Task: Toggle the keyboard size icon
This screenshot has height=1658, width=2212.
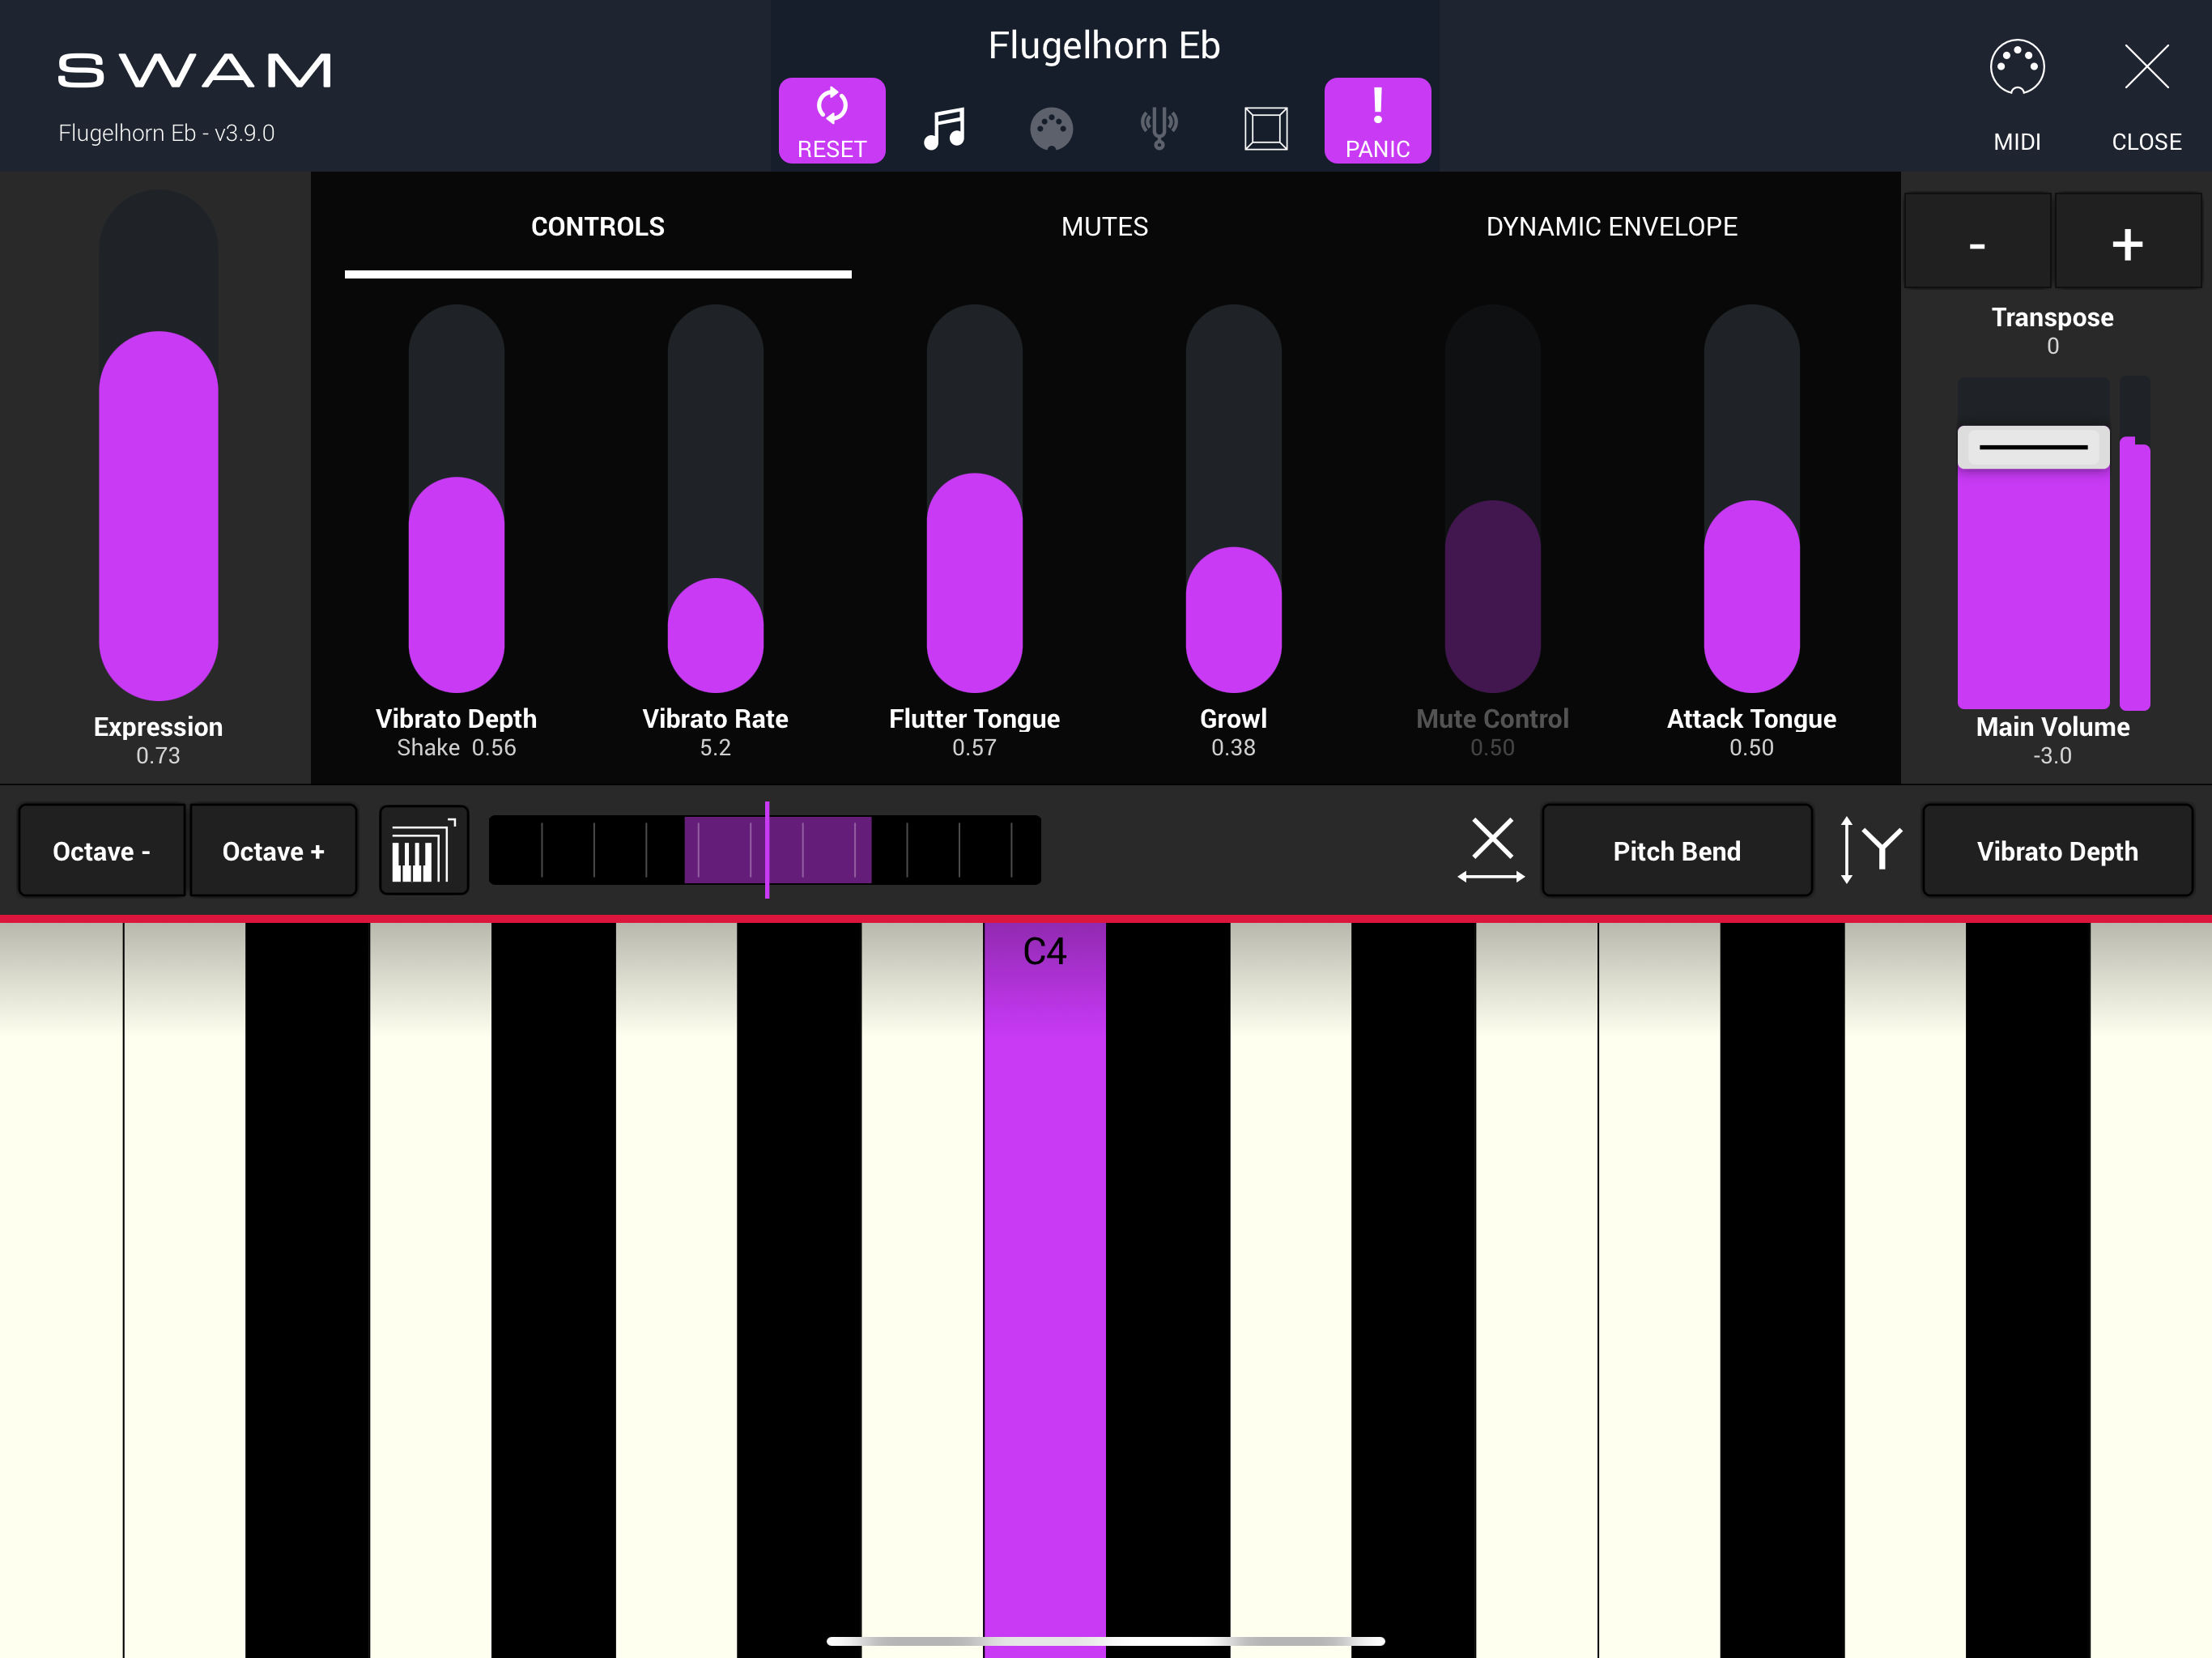Action: [x=424, y=851]
